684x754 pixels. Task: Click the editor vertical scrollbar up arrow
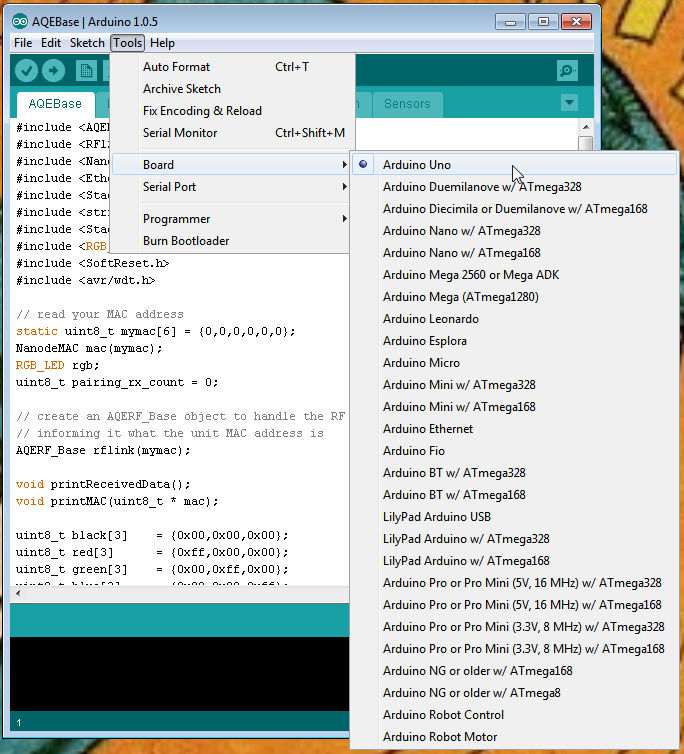click(586, 127)
